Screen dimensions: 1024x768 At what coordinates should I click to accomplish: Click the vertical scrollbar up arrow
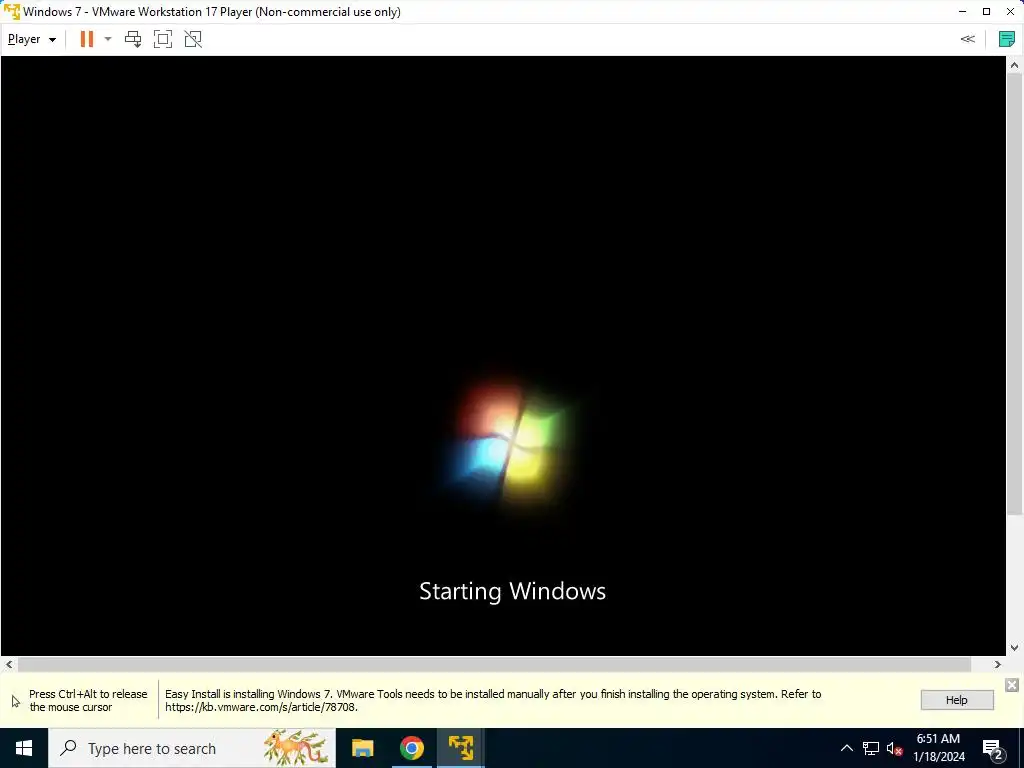(1014, 65)
